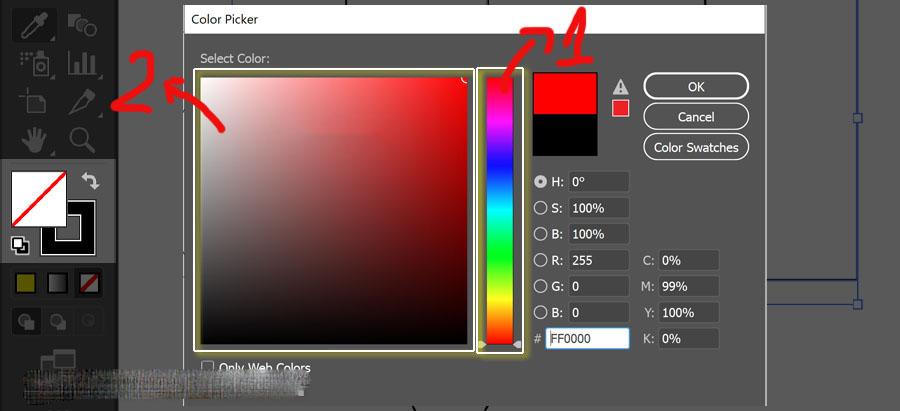Choose Draw Inside mode icon
900x411 pixels.
(88, 321)
